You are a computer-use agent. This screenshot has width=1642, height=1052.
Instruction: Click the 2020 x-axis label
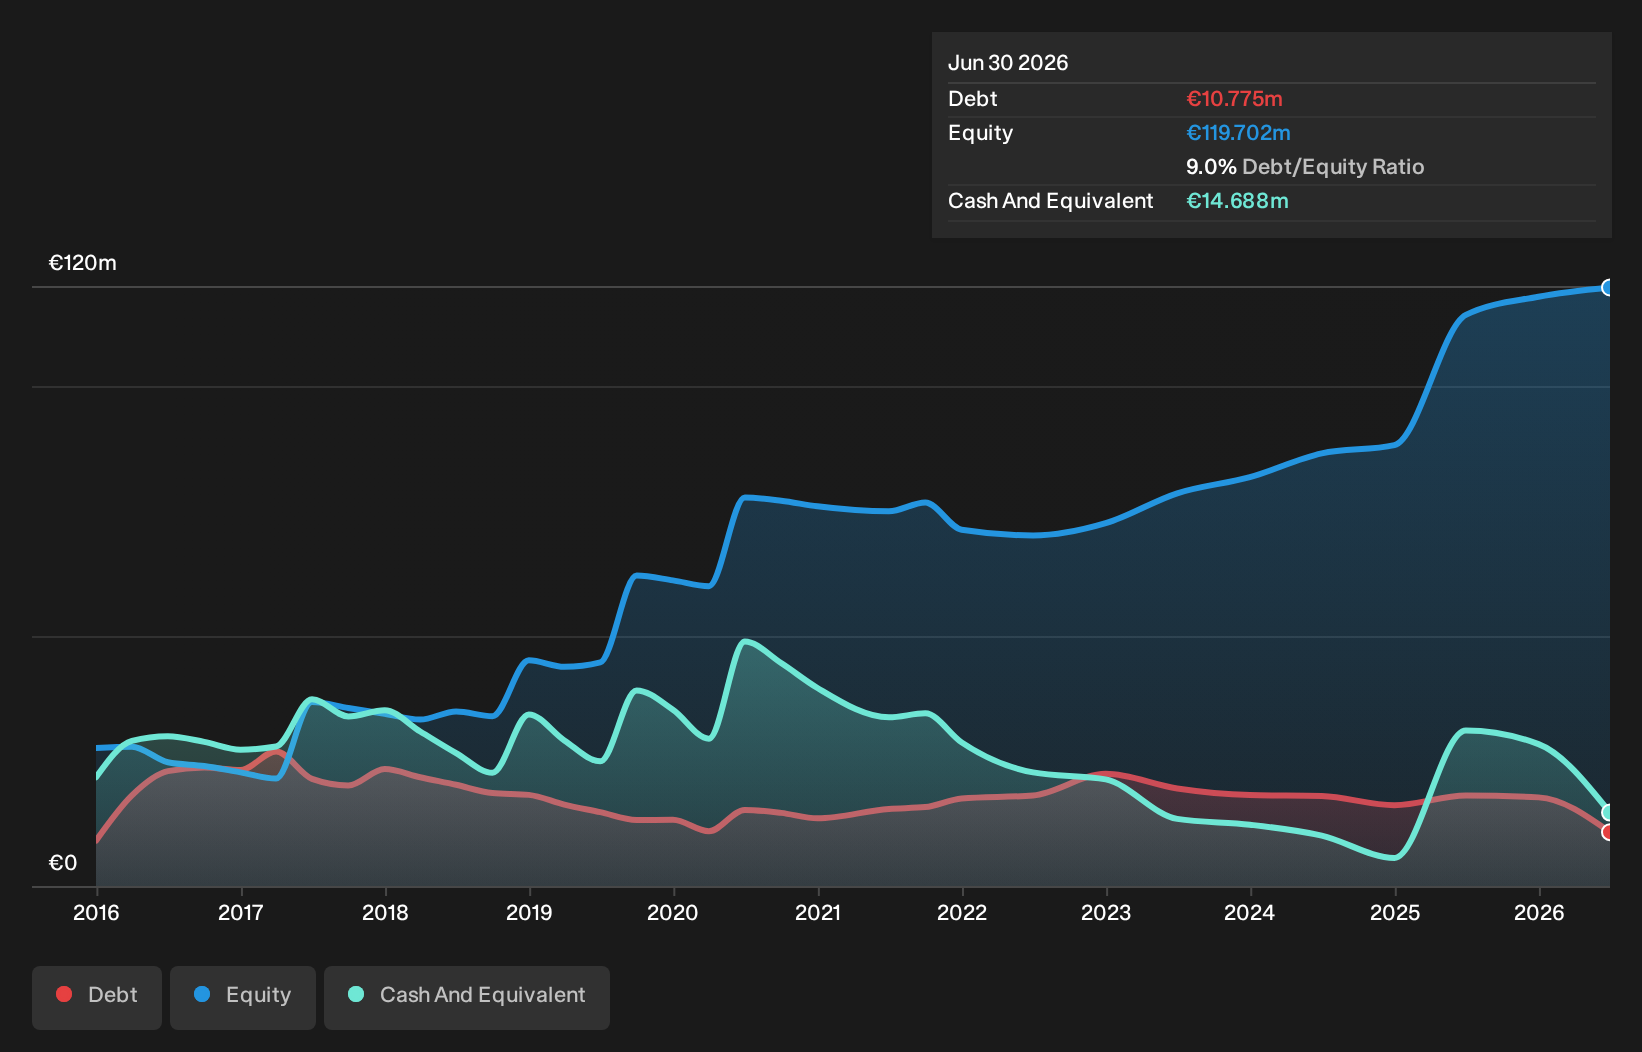tap(673, 912)
